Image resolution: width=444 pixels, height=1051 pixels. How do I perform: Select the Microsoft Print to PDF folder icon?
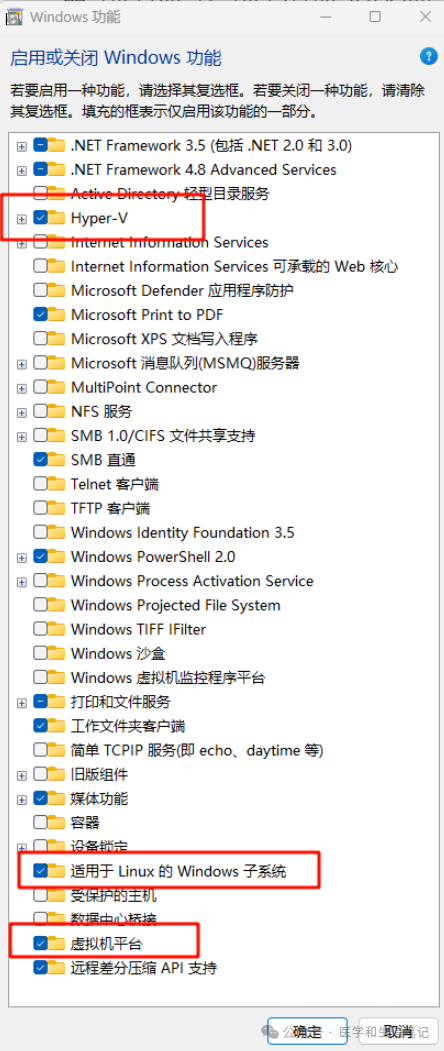coord(56,314)
